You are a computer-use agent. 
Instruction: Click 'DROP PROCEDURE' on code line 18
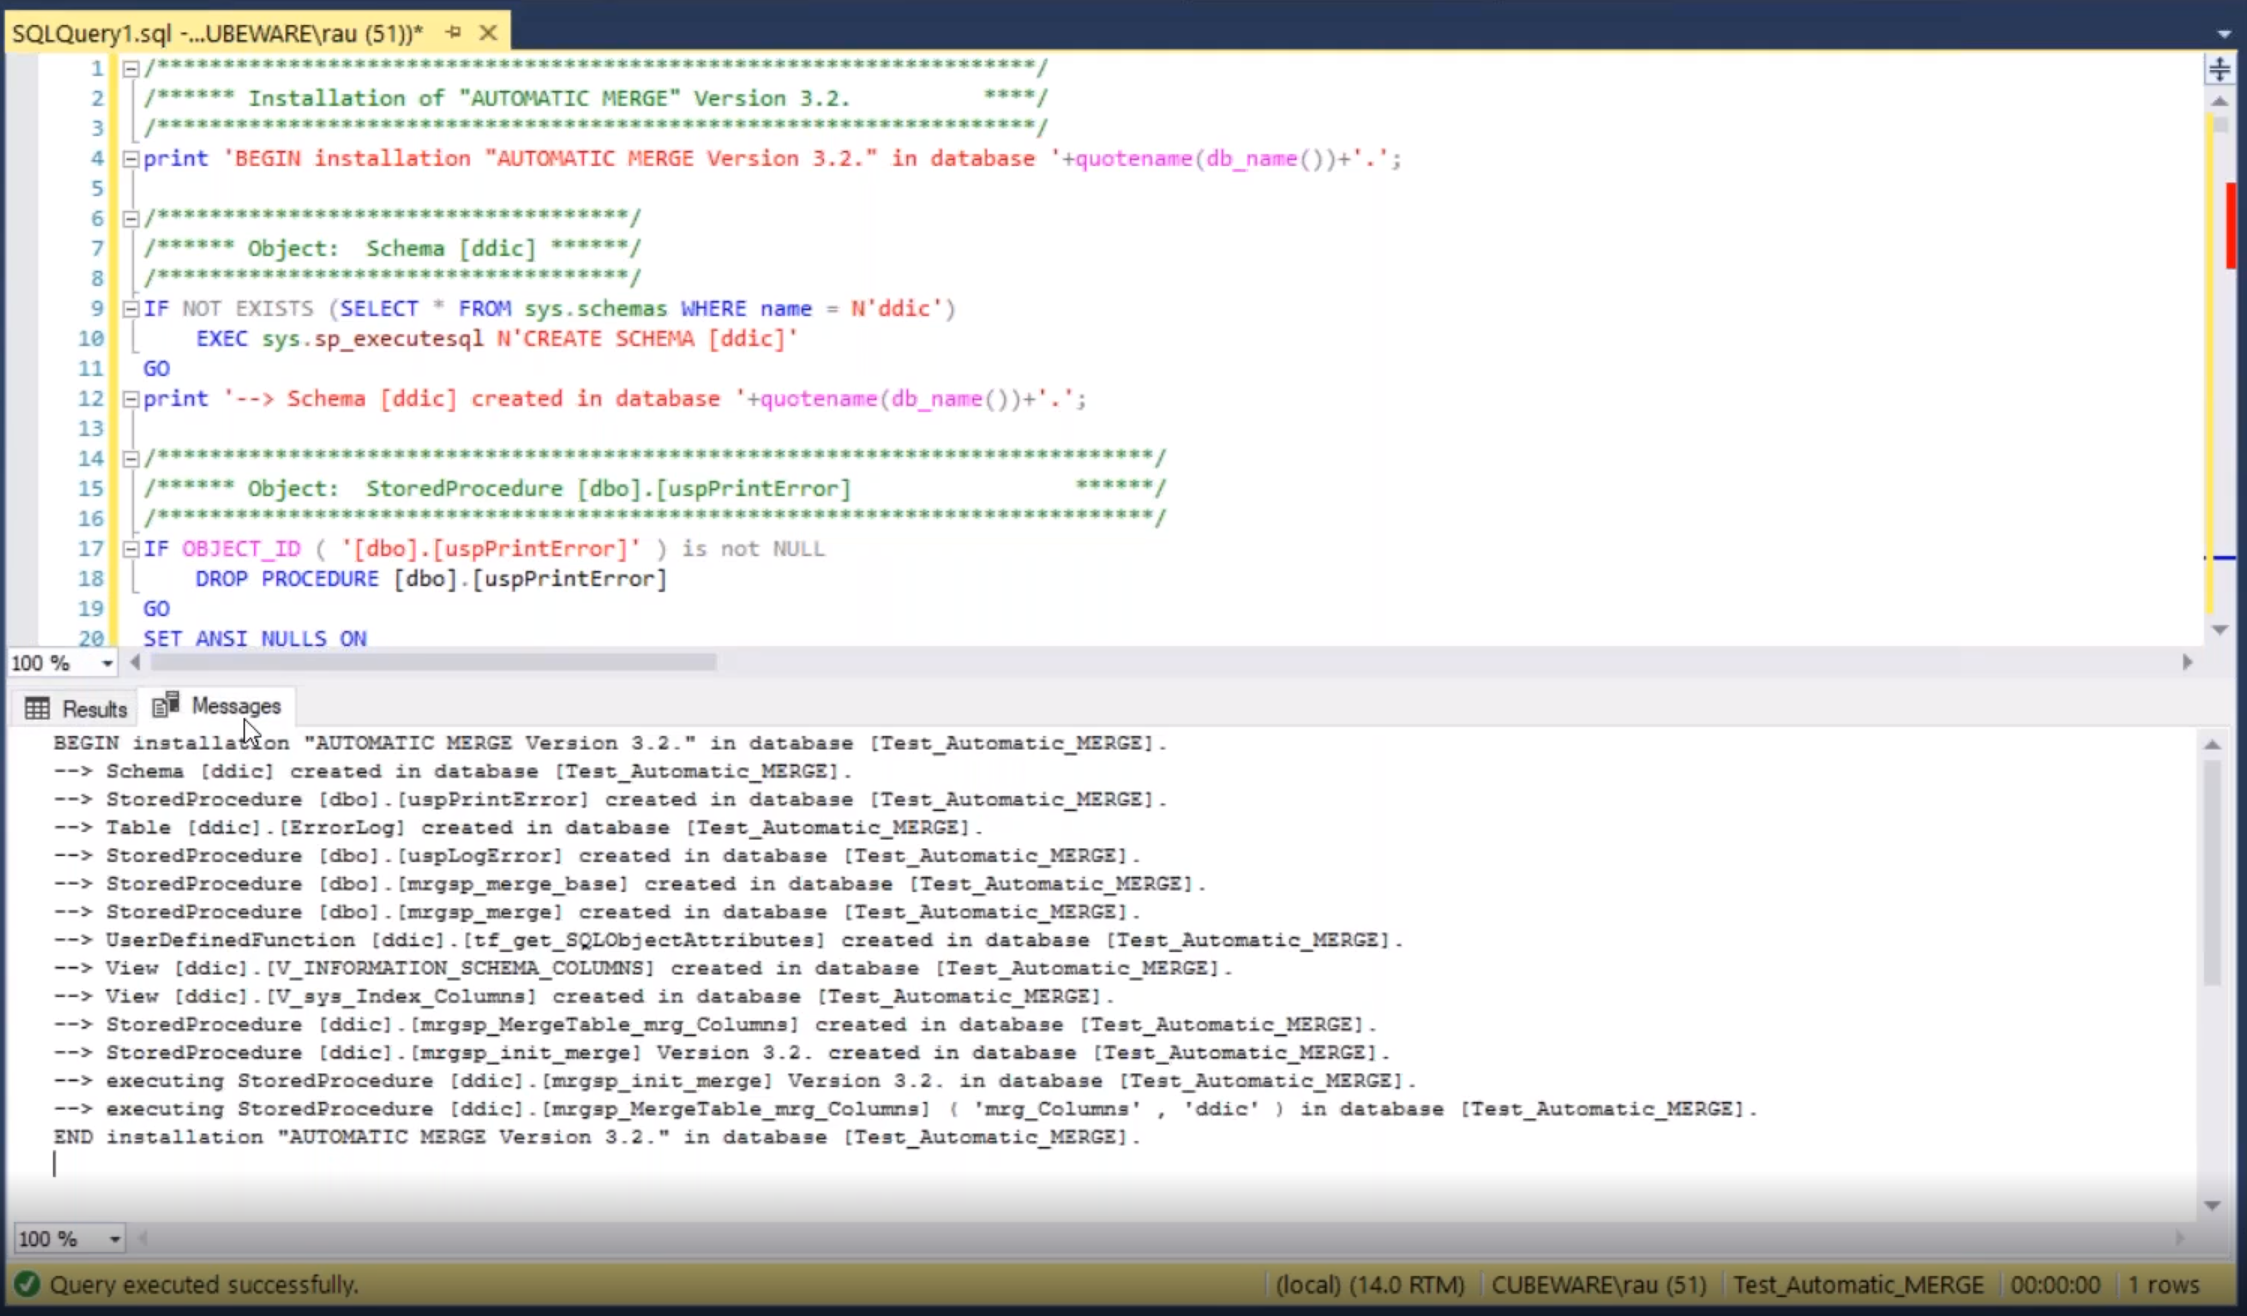coord(287,579)
